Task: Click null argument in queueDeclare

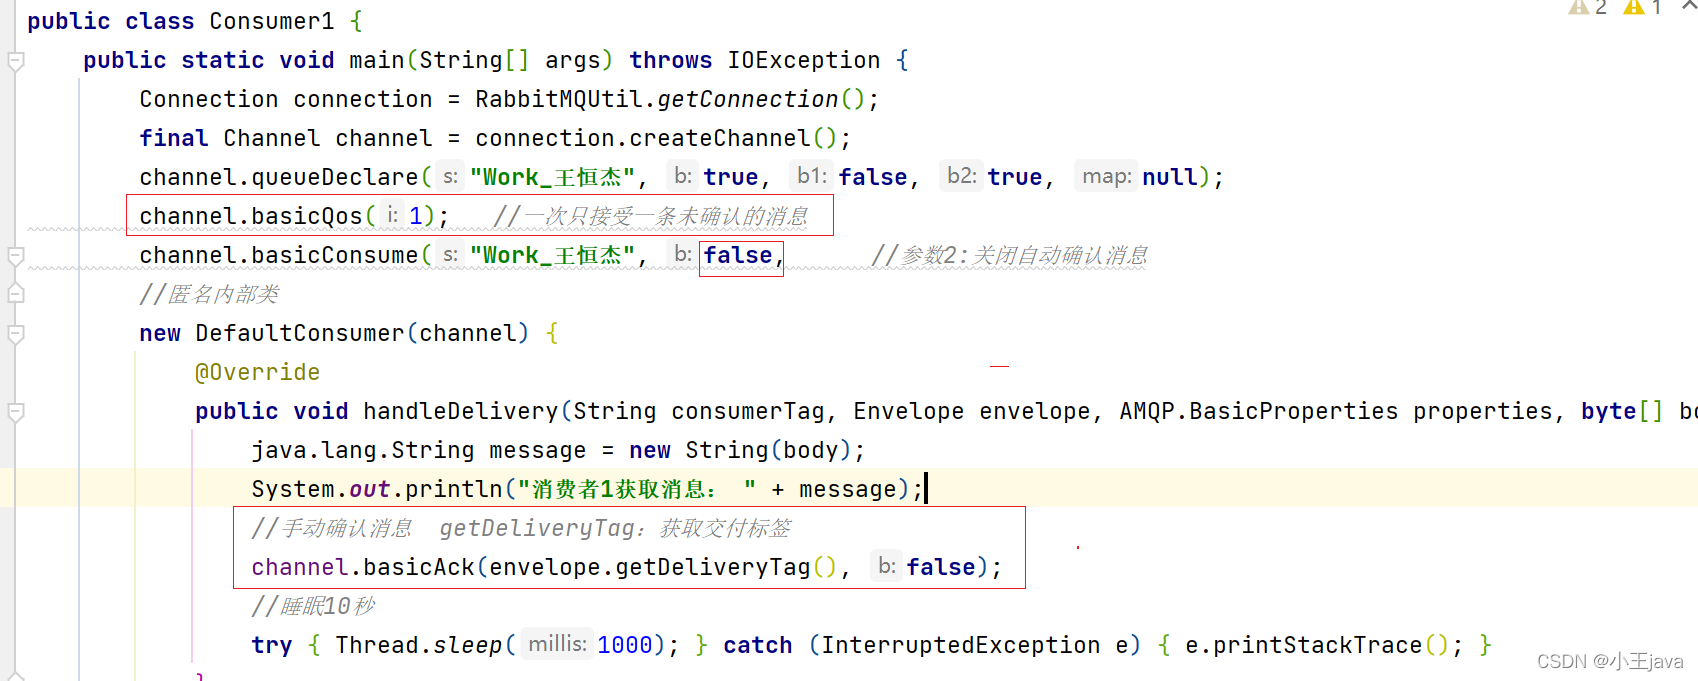Action: coord(1169,177)
